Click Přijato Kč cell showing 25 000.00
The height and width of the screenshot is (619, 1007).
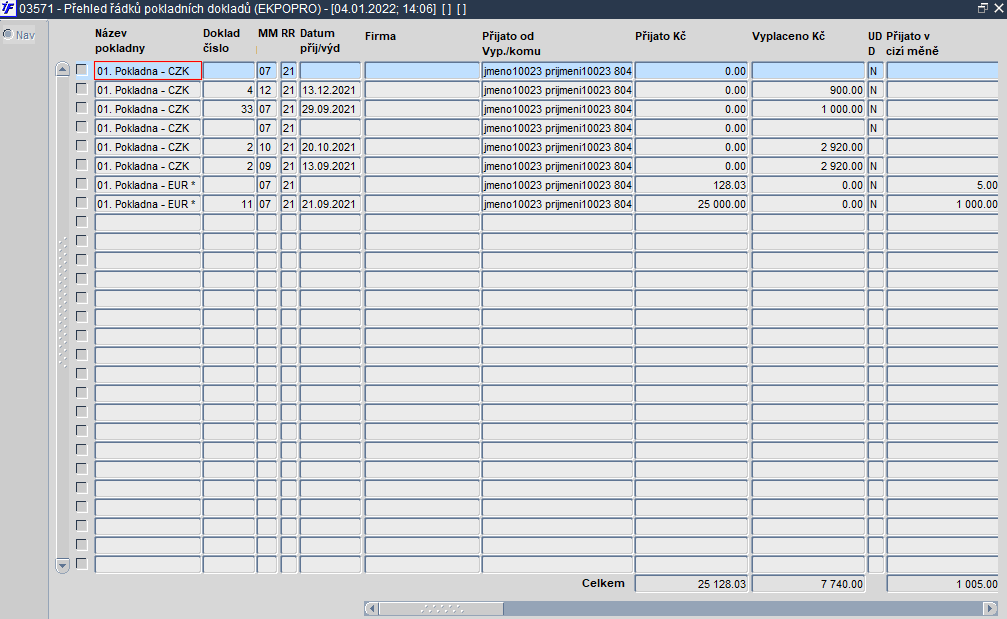[691, 204]
